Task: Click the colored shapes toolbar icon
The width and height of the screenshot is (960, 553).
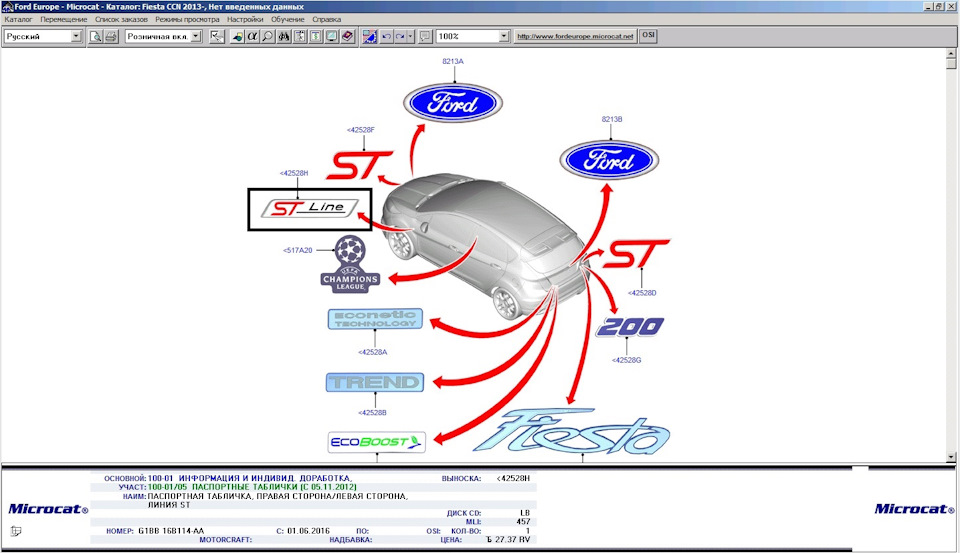Action: (x=237, y=36)
